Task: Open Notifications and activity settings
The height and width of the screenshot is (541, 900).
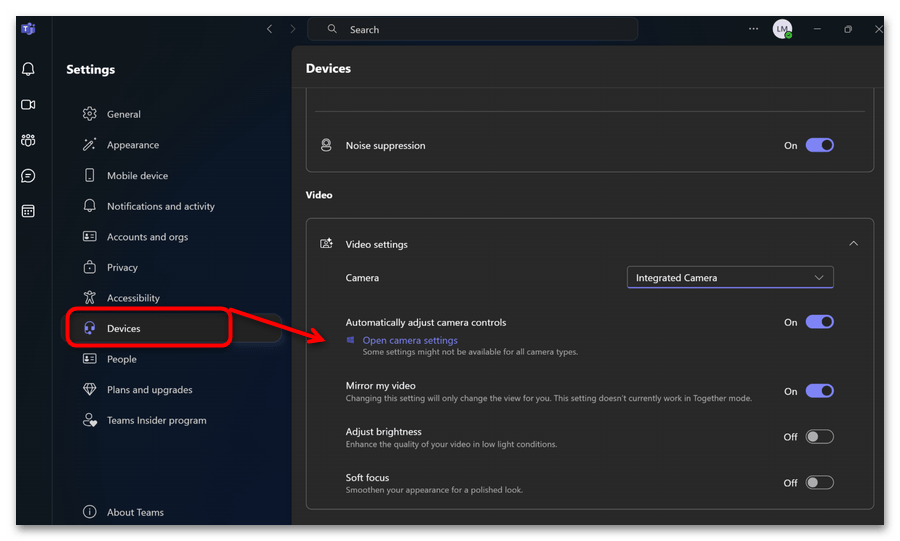Action: (x=161, y=206)
